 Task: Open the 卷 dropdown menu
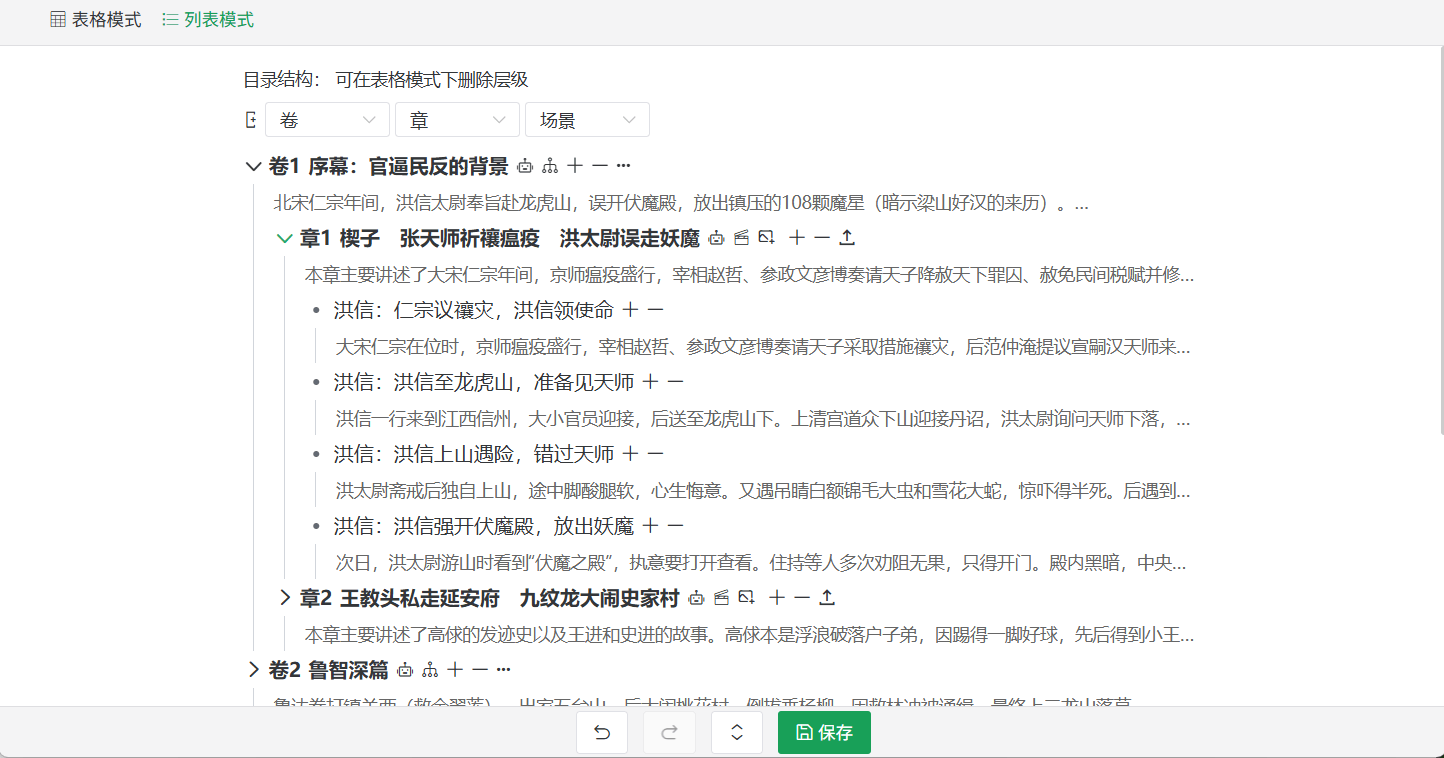(327, 119)
